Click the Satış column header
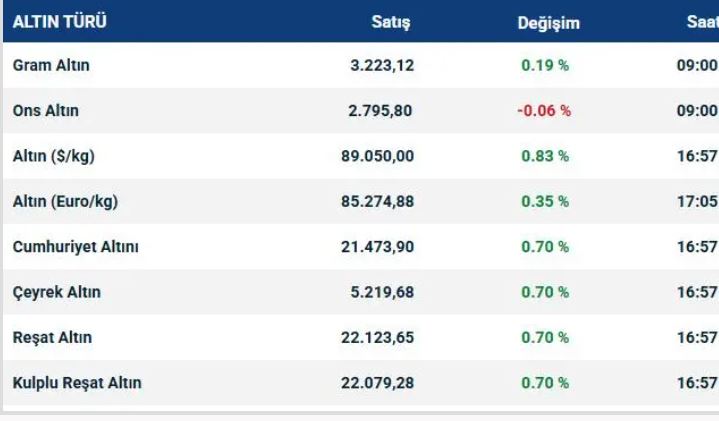 coord(391,22)
